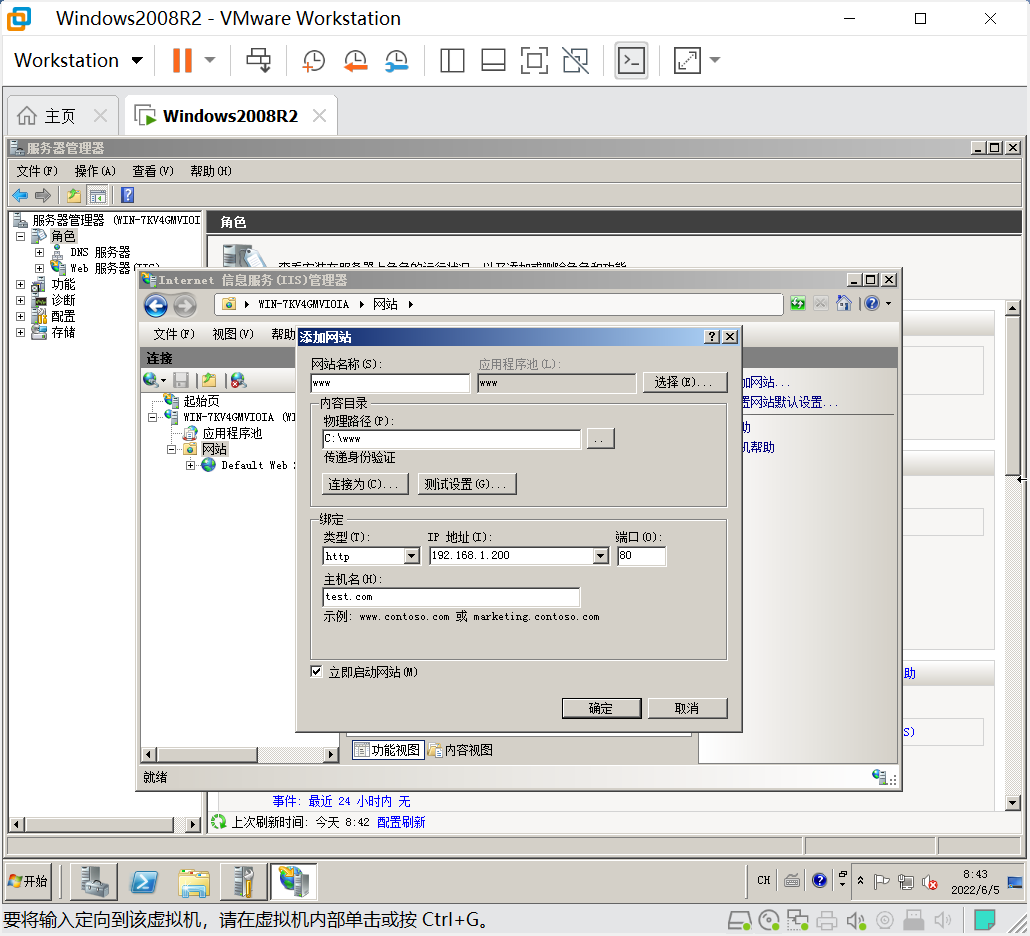Click the 开始 start button
Viewport: 1030px width, 936px height.
(28, 881)
